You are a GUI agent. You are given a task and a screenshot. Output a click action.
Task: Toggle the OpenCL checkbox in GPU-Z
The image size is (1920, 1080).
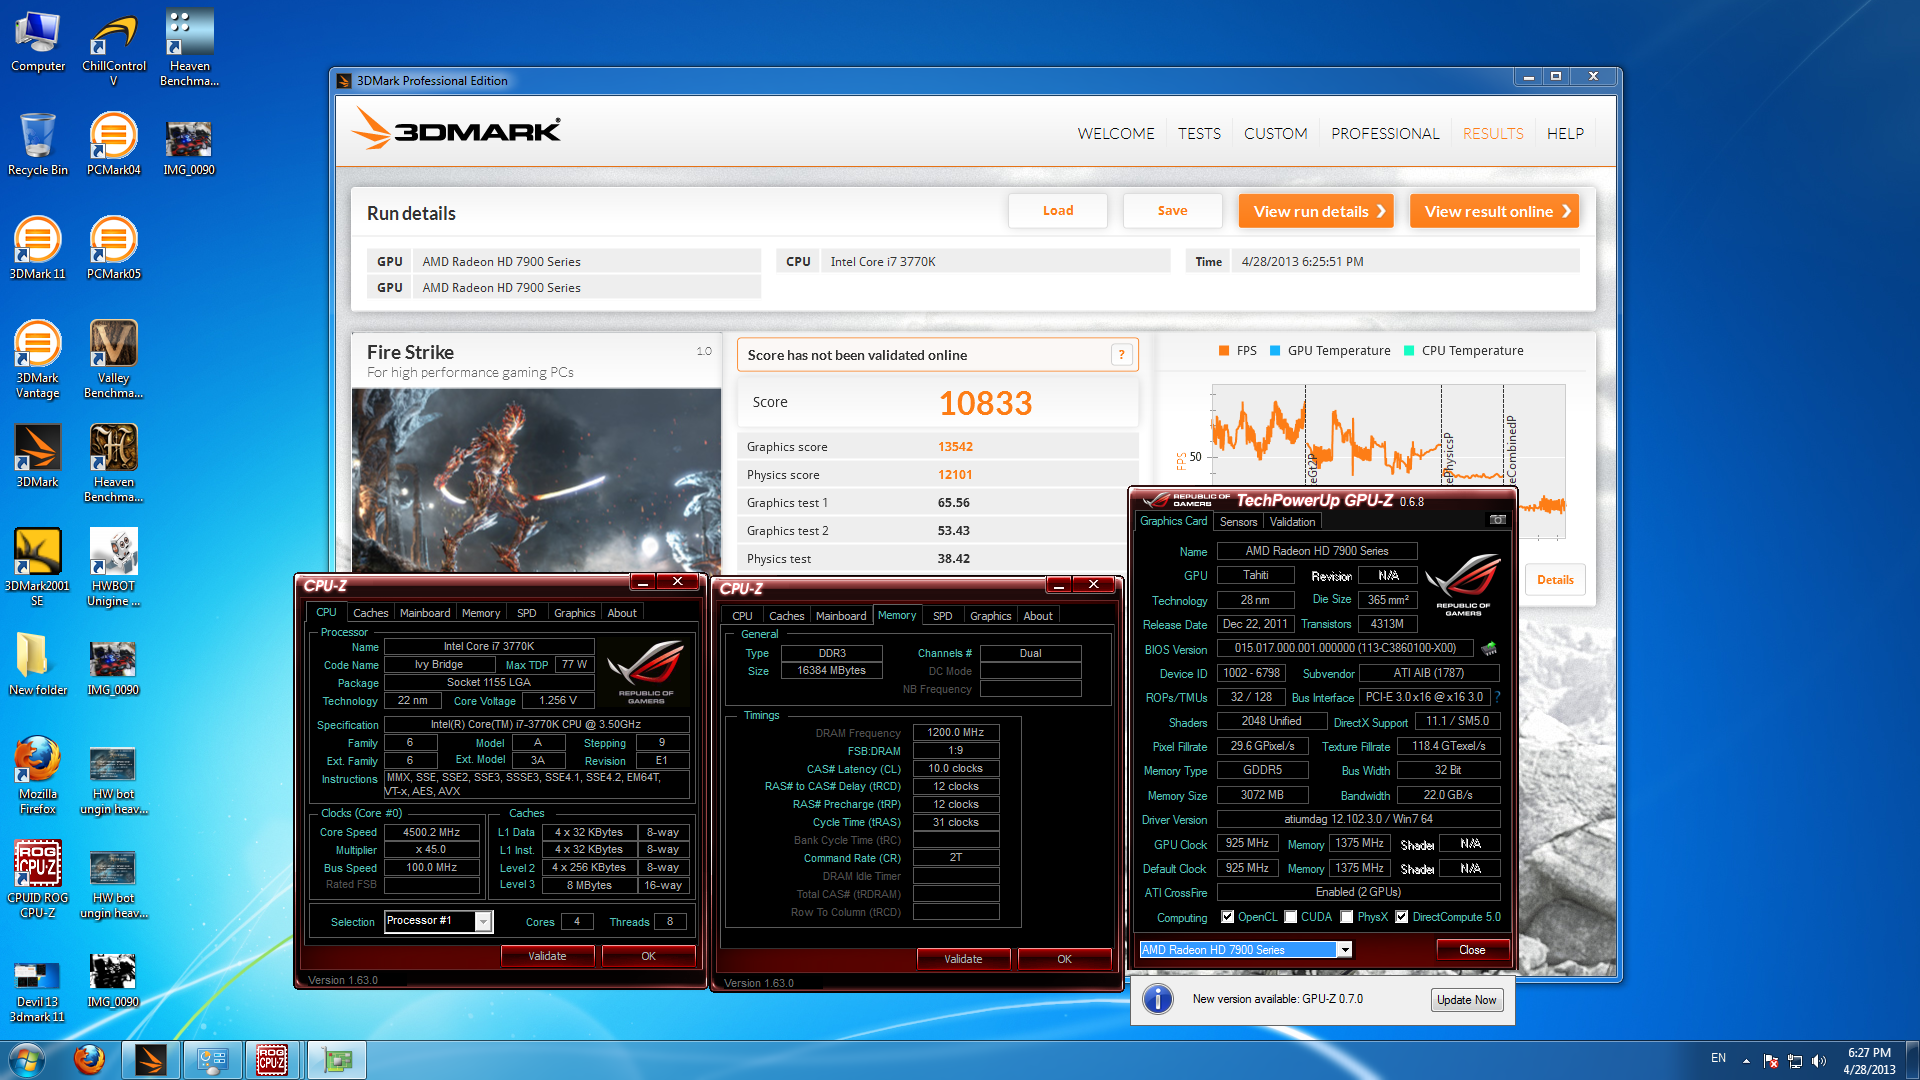tap(1227, 917)
